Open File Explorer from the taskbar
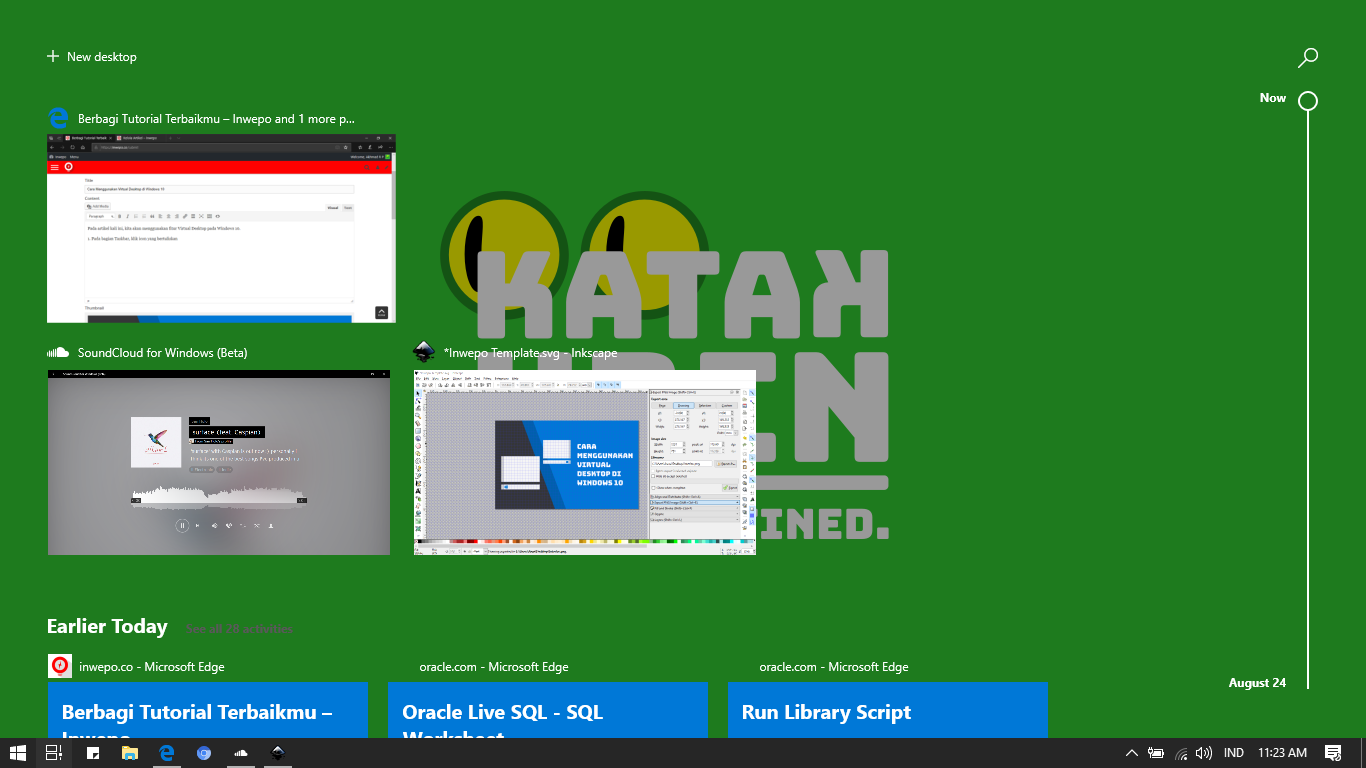 [129, 753]
